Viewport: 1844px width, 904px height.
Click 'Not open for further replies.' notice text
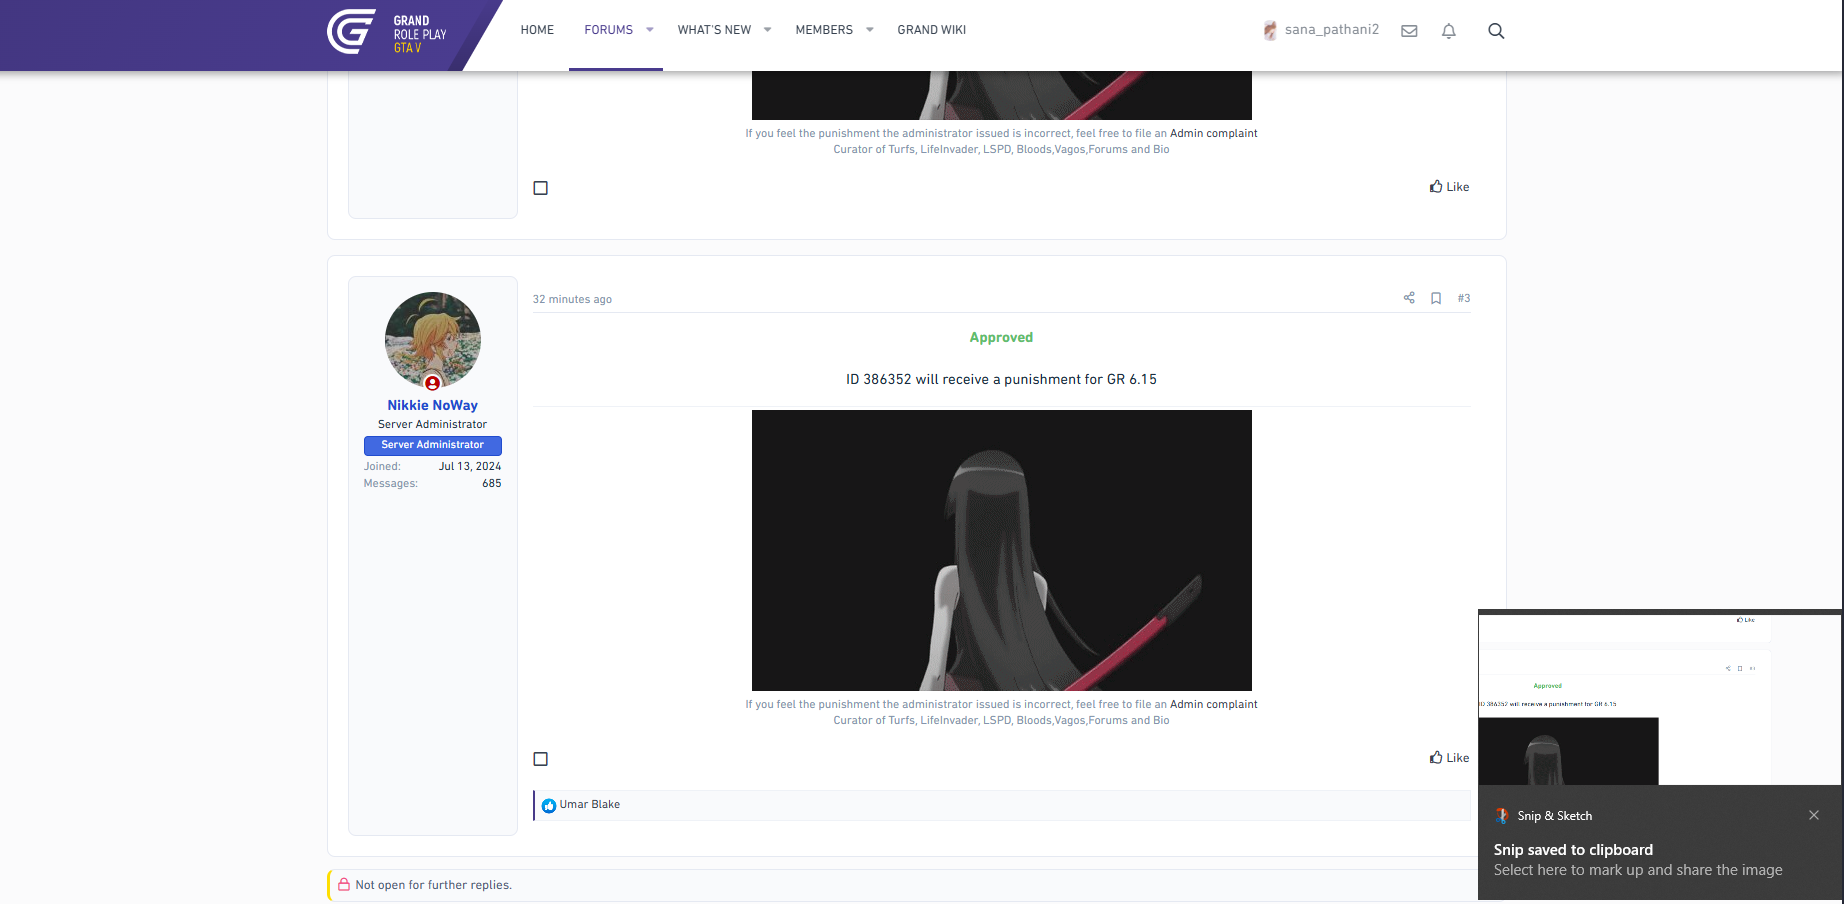[x=433, y=885]
